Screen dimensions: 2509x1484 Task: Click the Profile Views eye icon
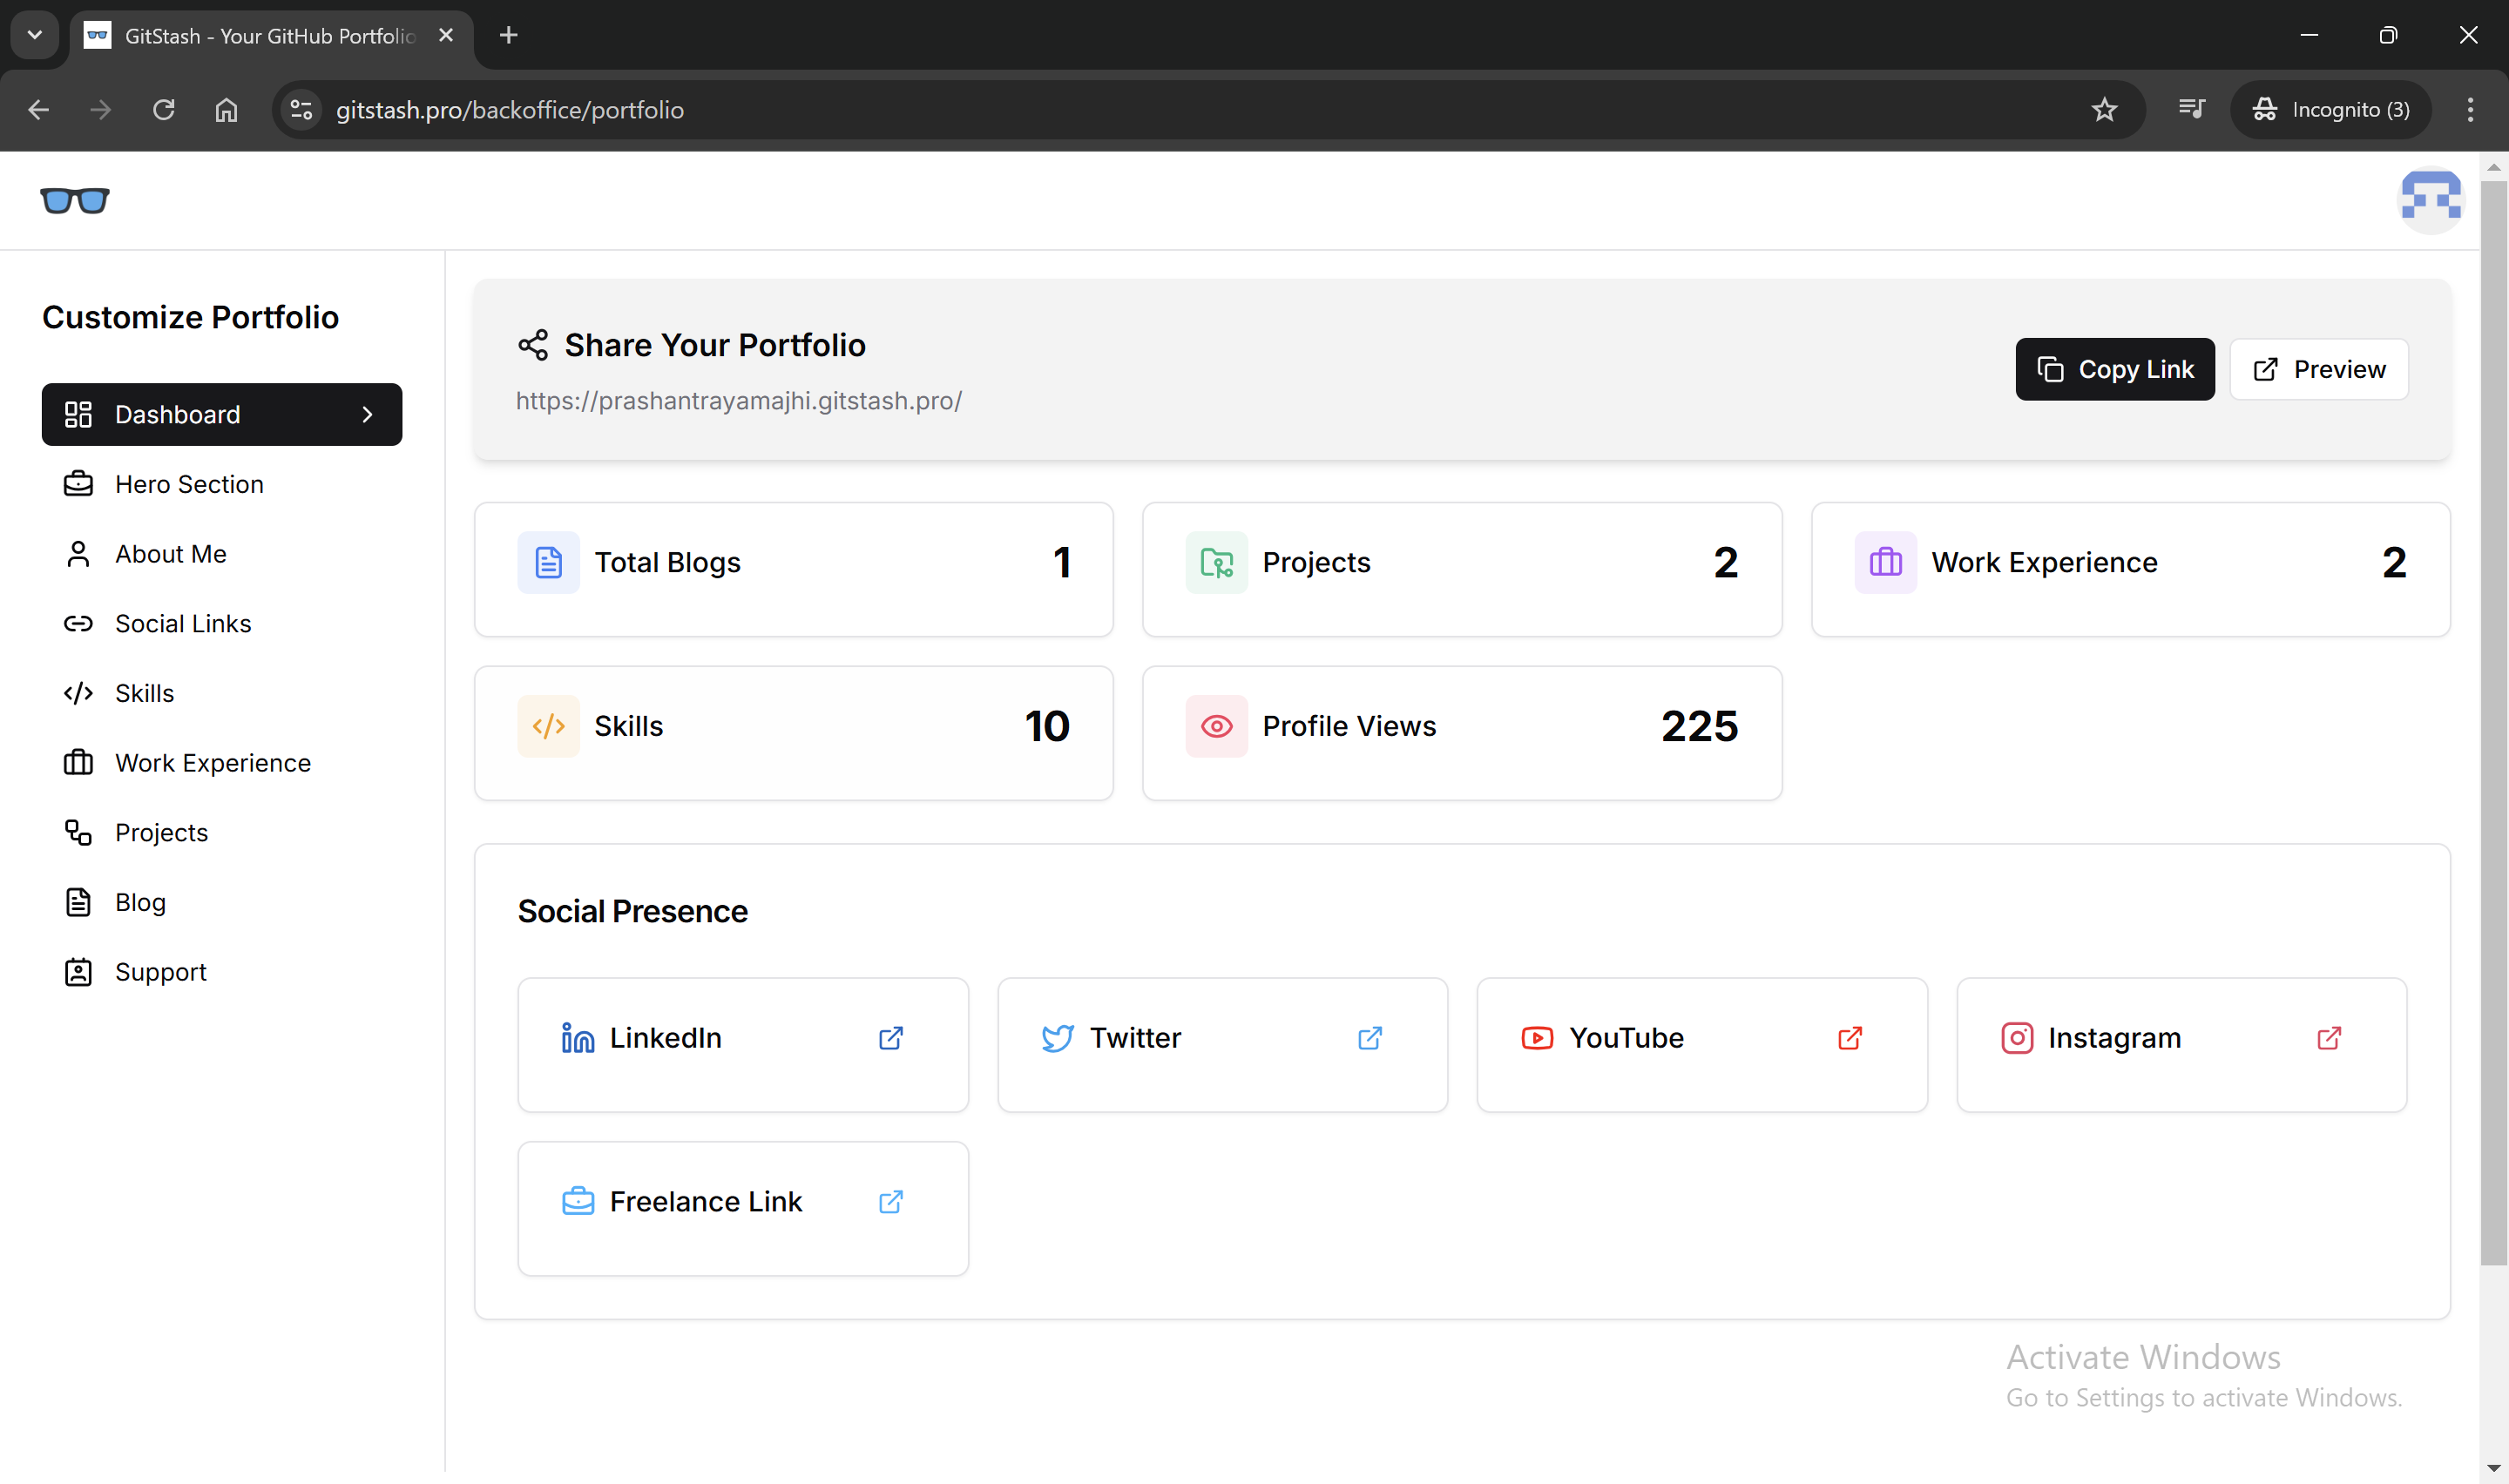tap(1216, 726)
